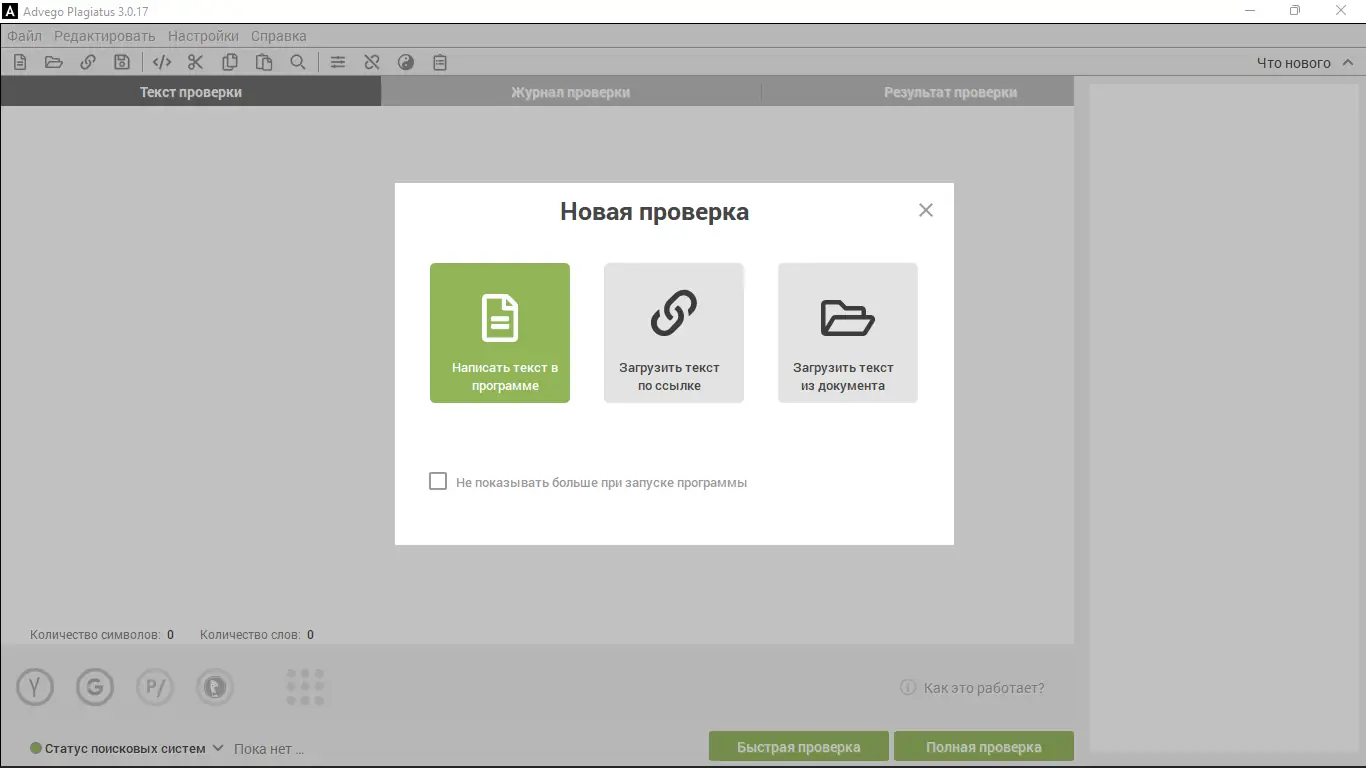1366x768 pixels.
Task: Choose Написать текст в программе tile
Action: [500, 333]
